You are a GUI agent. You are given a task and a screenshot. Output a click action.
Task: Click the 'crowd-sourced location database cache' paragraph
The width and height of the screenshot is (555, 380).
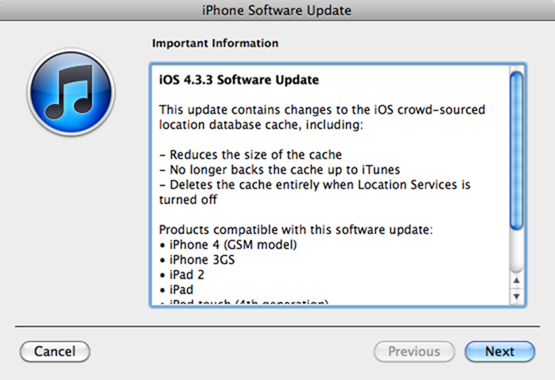tap(322, 117)
